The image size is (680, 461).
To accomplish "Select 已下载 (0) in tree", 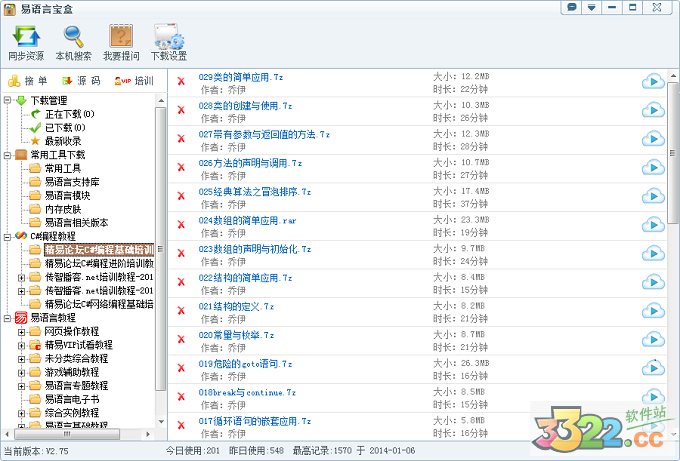I will [x=65, y=128].
